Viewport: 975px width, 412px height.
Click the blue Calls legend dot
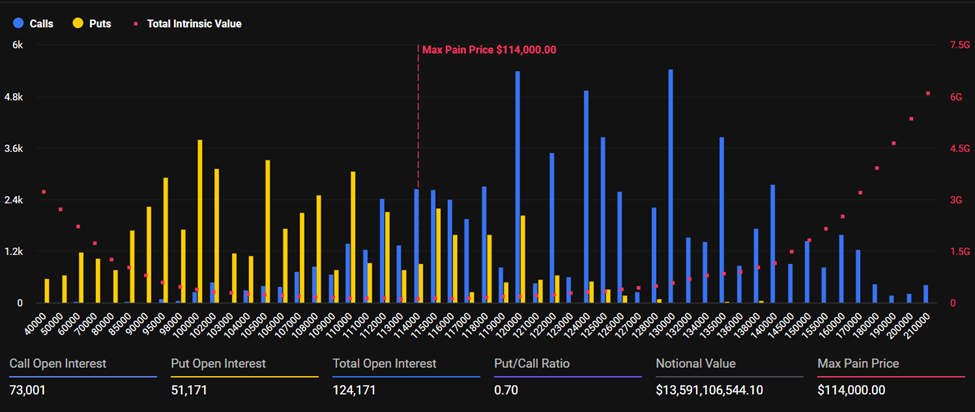tap(17, 23)
